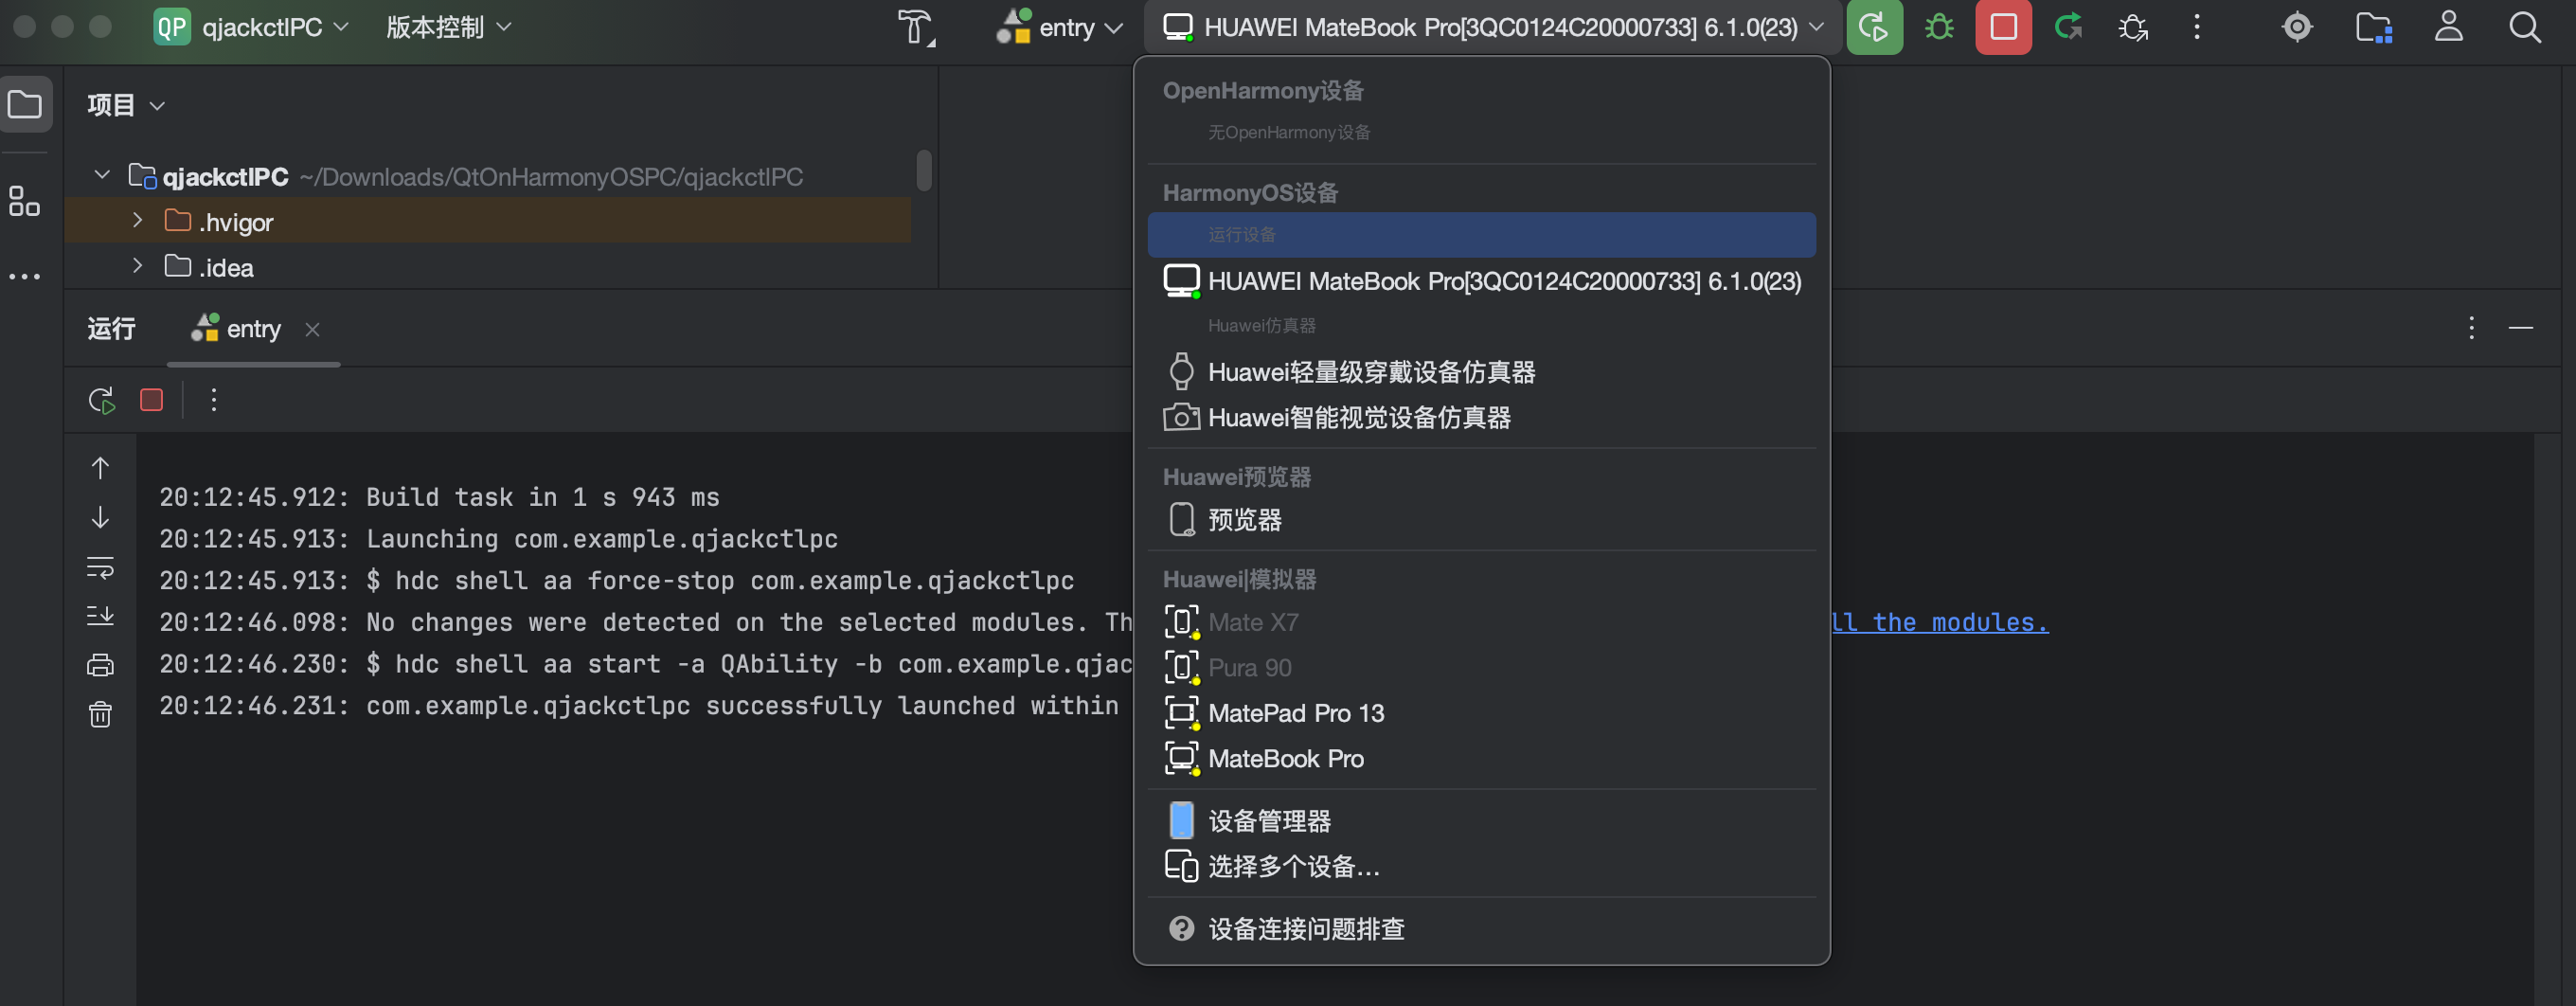Select the Pura 90 emulator
The height and width of the screenshot is (1006, 2576).
pyautogui.click(x=1482, y=667)
